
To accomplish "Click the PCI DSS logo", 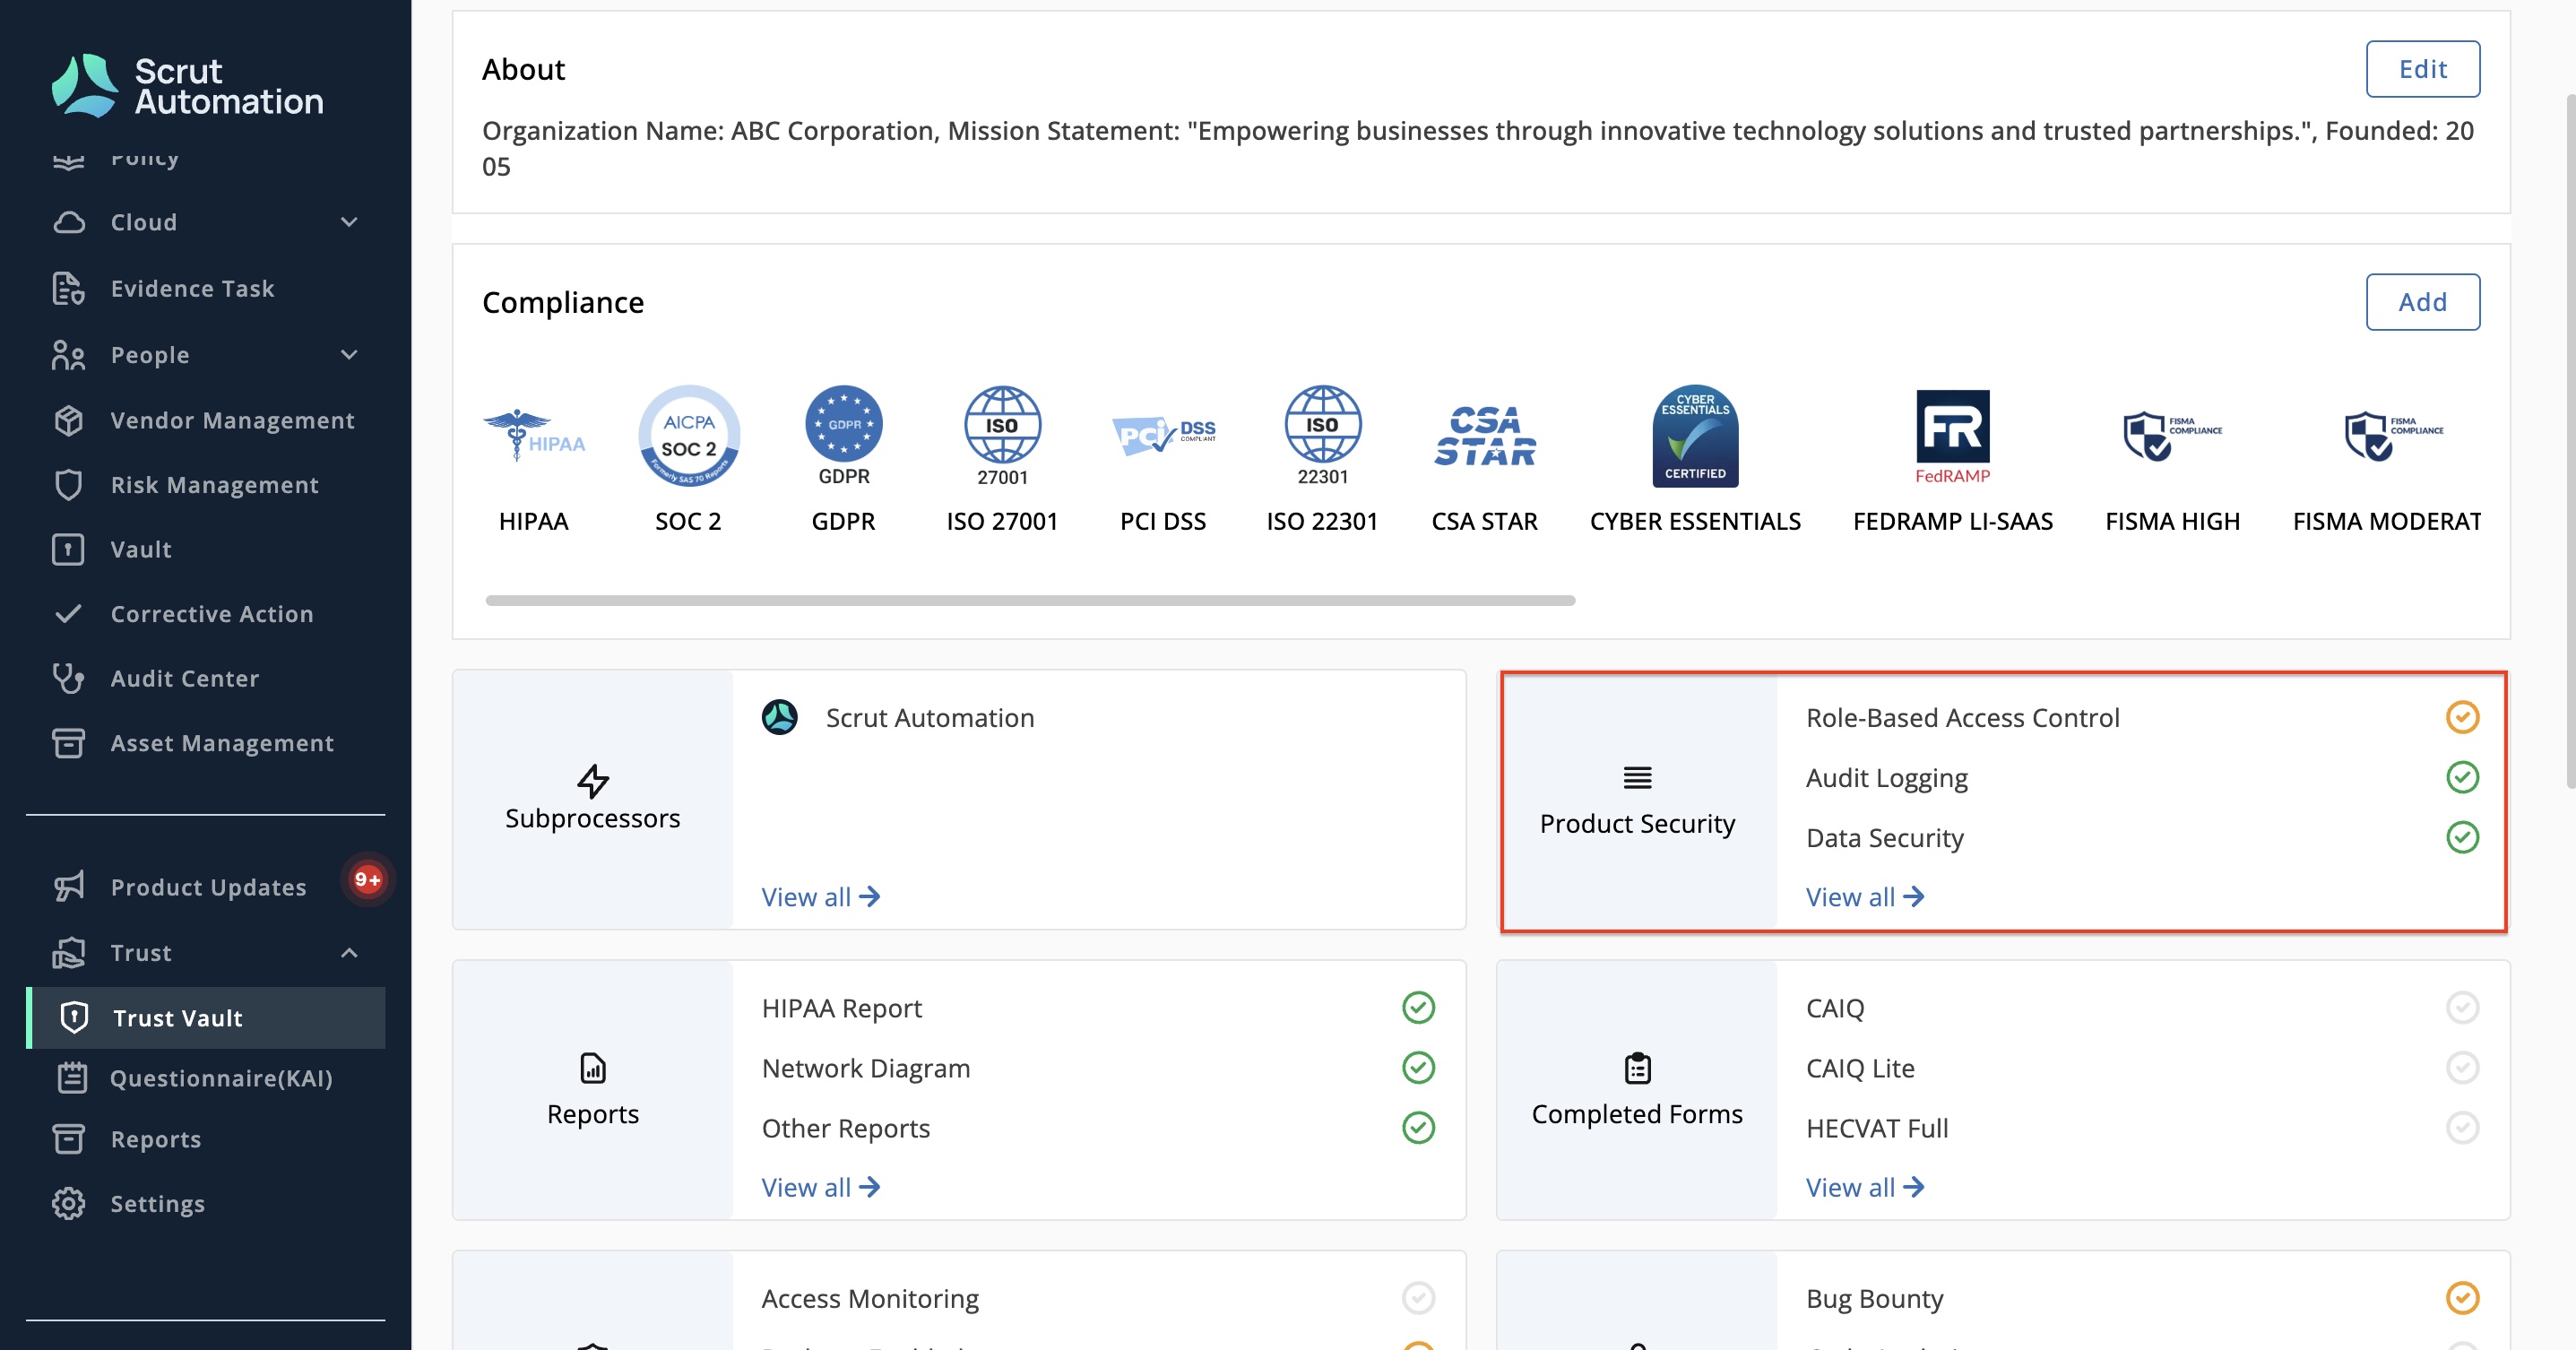I will pos(1163,435).
